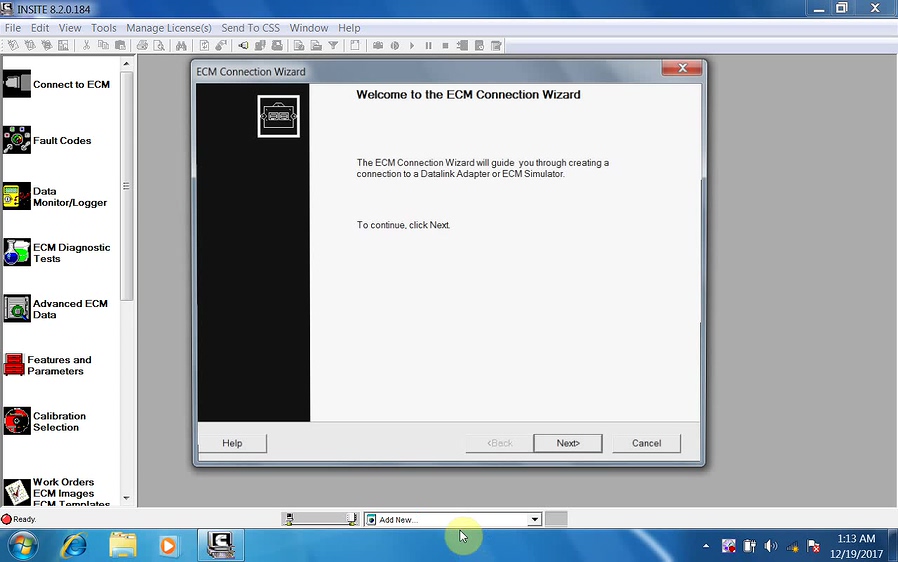Screen dimensions: 898x562
Task: Click the Find binoculars toolbar icon
Action: point(182,45)
